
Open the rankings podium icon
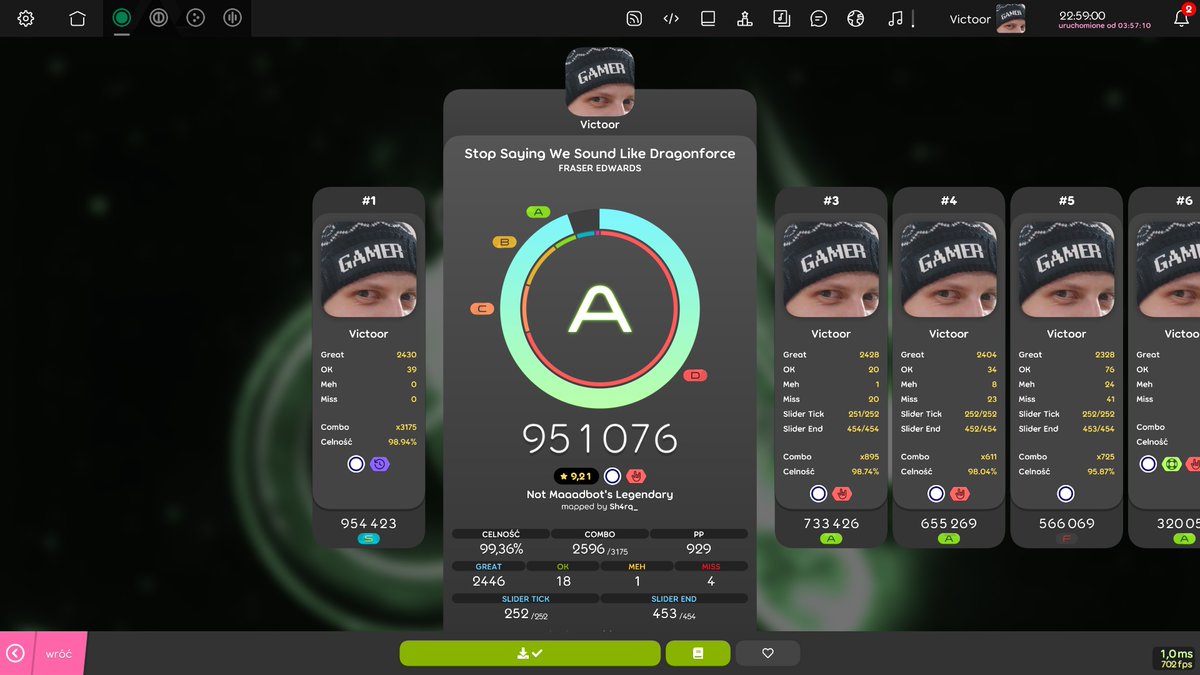click(x=744, y=18)
